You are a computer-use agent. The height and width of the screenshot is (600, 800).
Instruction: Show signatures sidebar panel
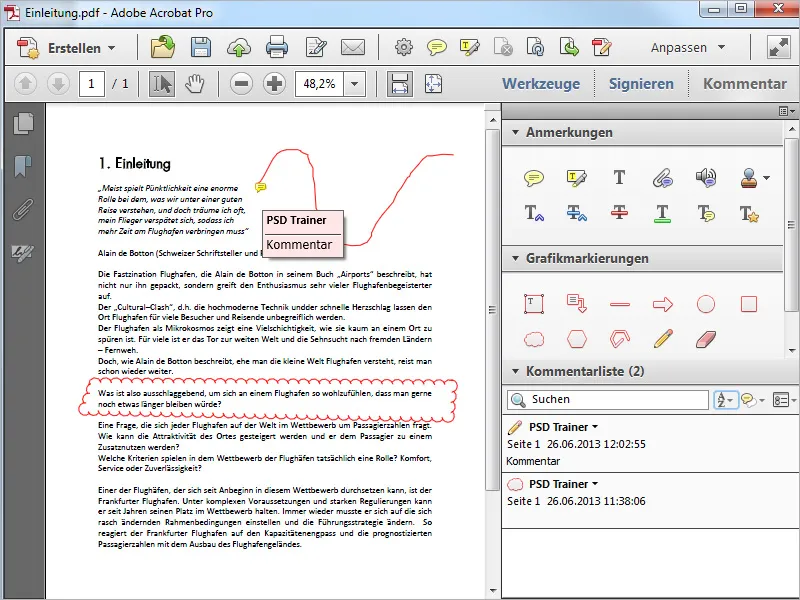tap(23, 253)
